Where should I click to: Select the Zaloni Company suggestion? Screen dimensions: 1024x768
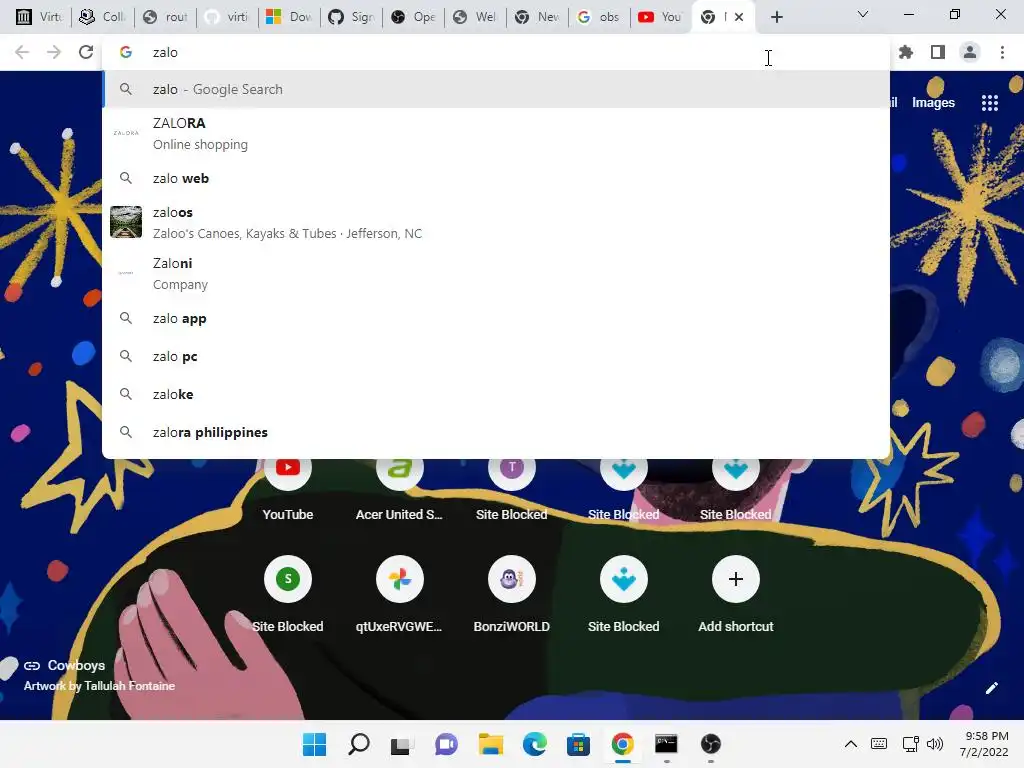[x=496, y=274]
